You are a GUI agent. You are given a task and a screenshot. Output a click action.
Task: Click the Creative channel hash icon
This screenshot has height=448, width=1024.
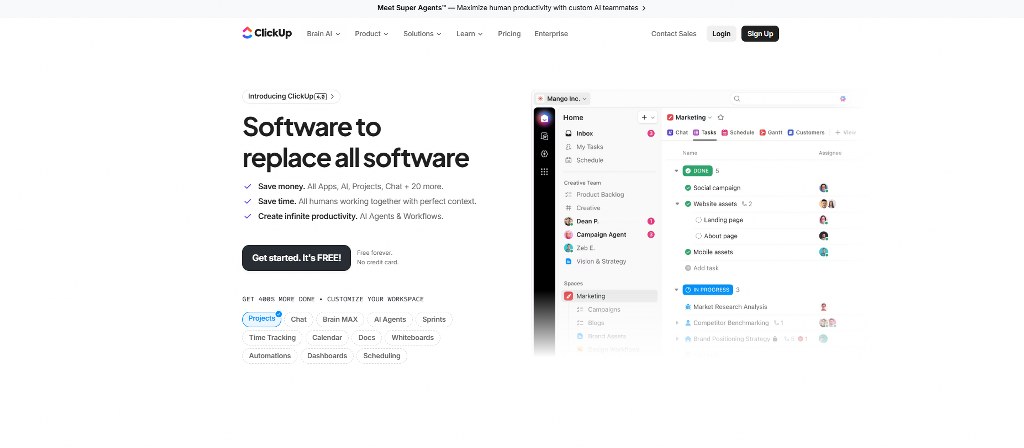click(568, 208)
